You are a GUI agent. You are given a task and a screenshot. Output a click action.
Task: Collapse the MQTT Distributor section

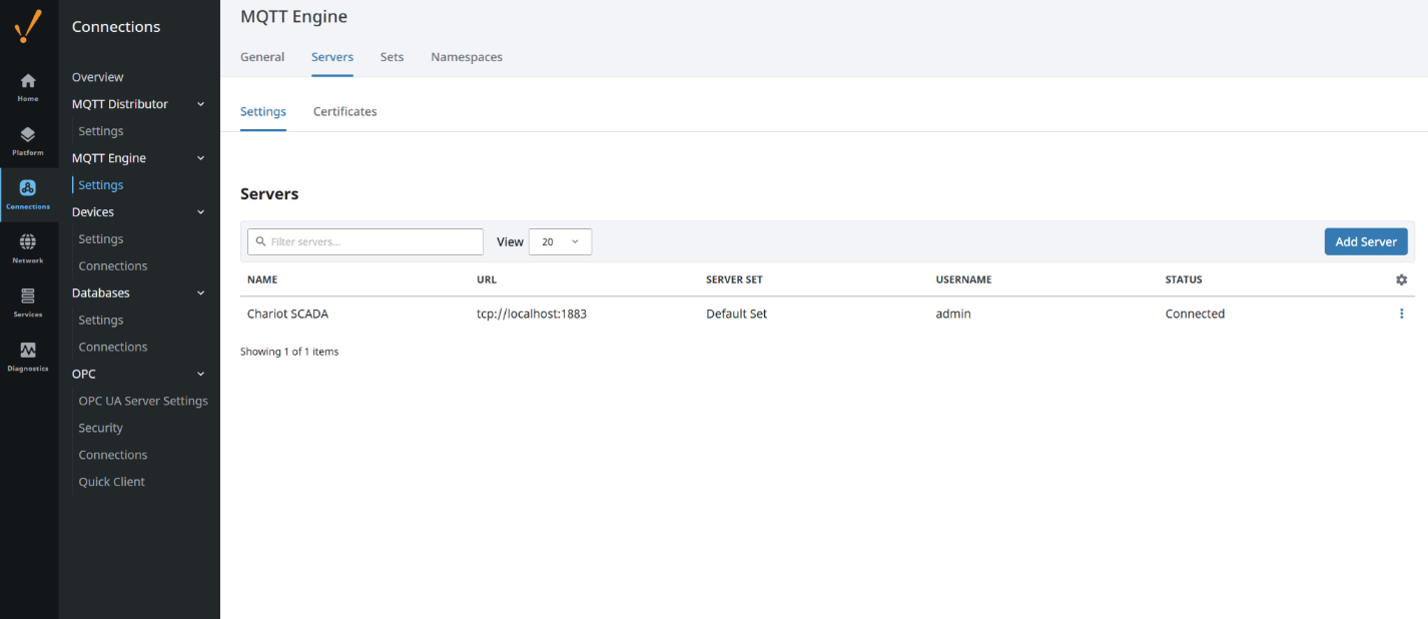coord(201,104)
